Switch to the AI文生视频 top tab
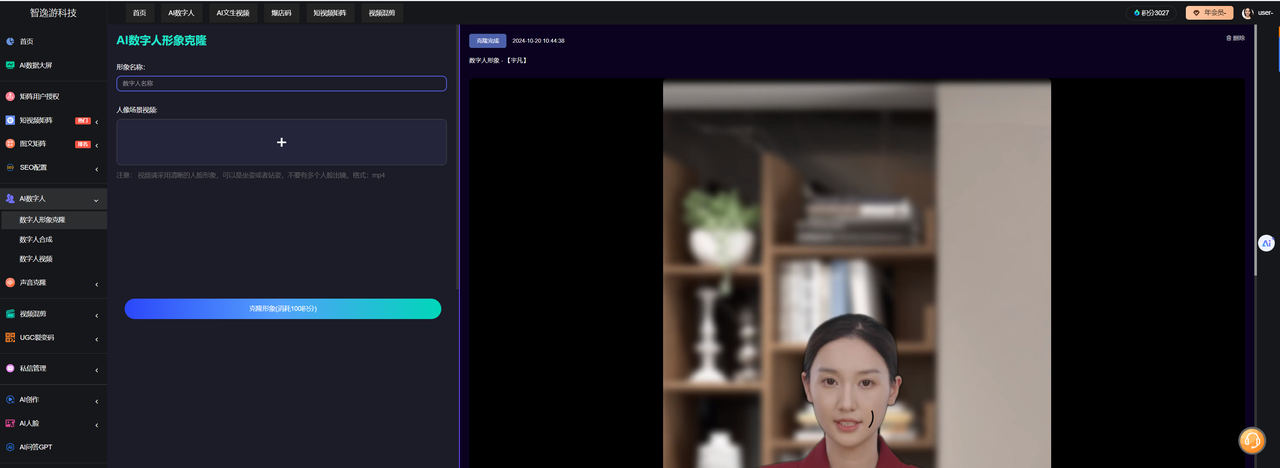 (234, 13)
